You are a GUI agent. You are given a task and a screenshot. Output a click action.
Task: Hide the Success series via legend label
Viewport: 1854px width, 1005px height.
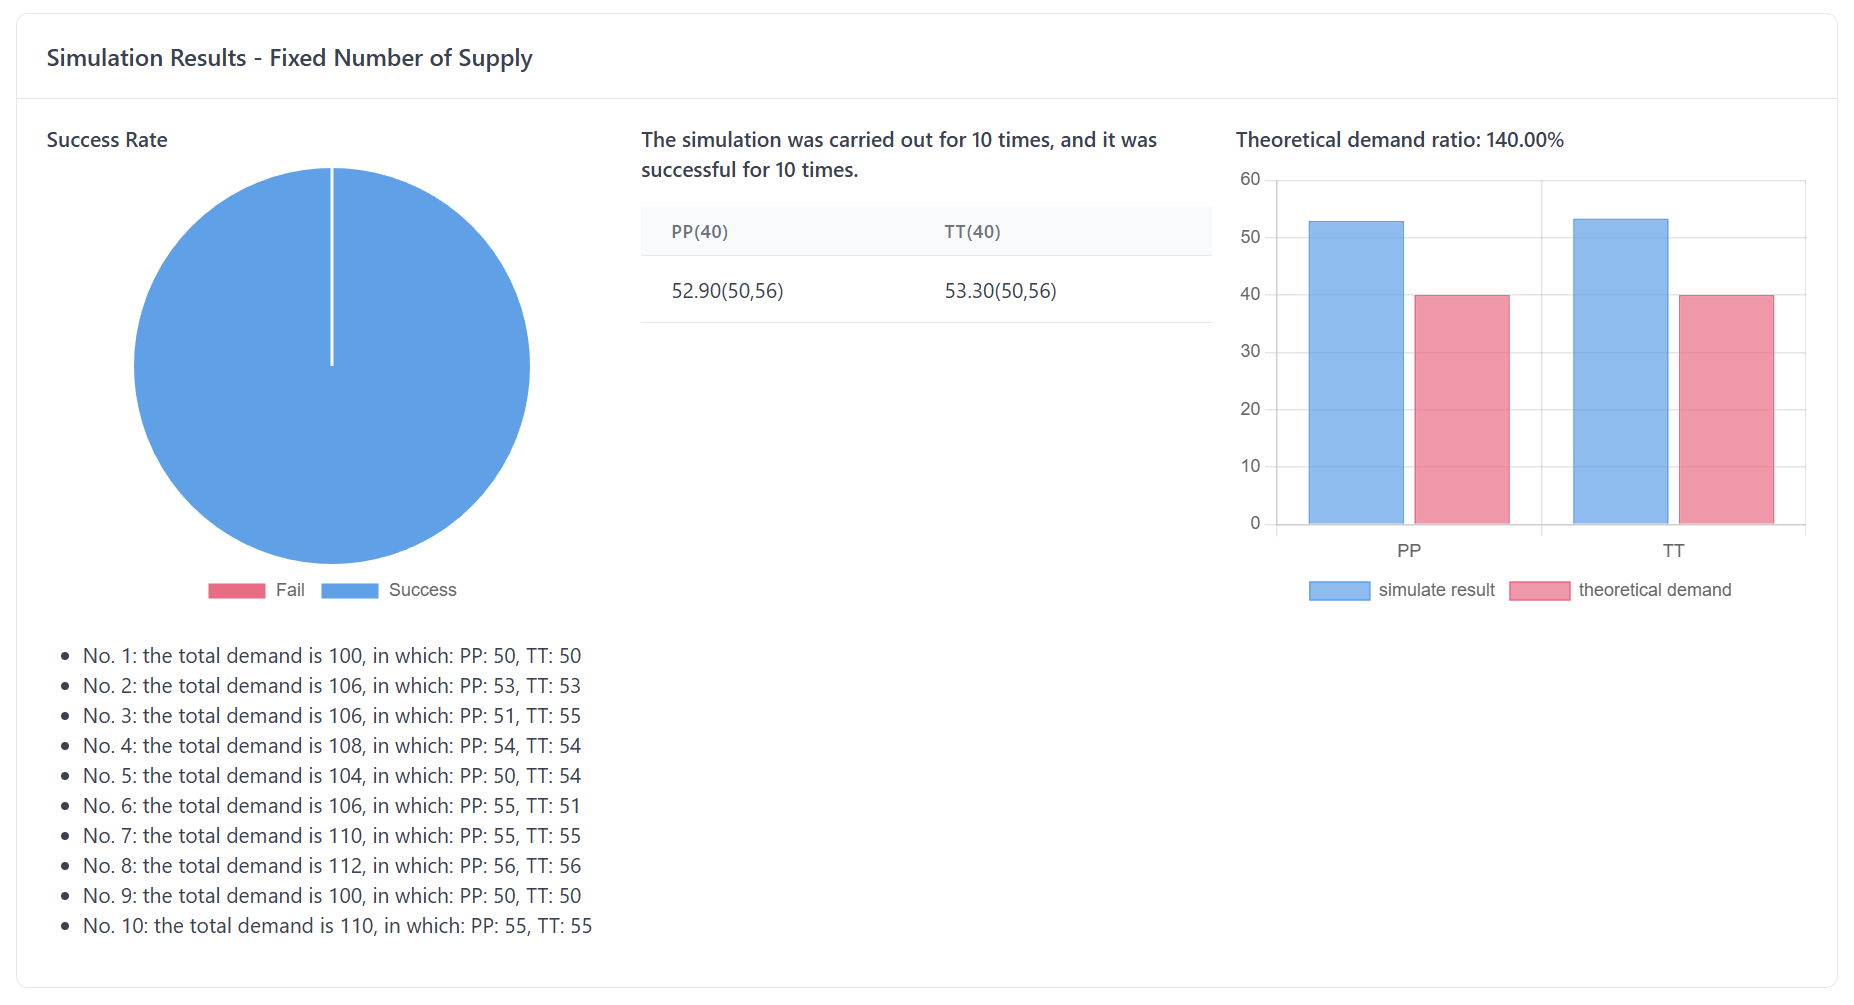(422, 590)
